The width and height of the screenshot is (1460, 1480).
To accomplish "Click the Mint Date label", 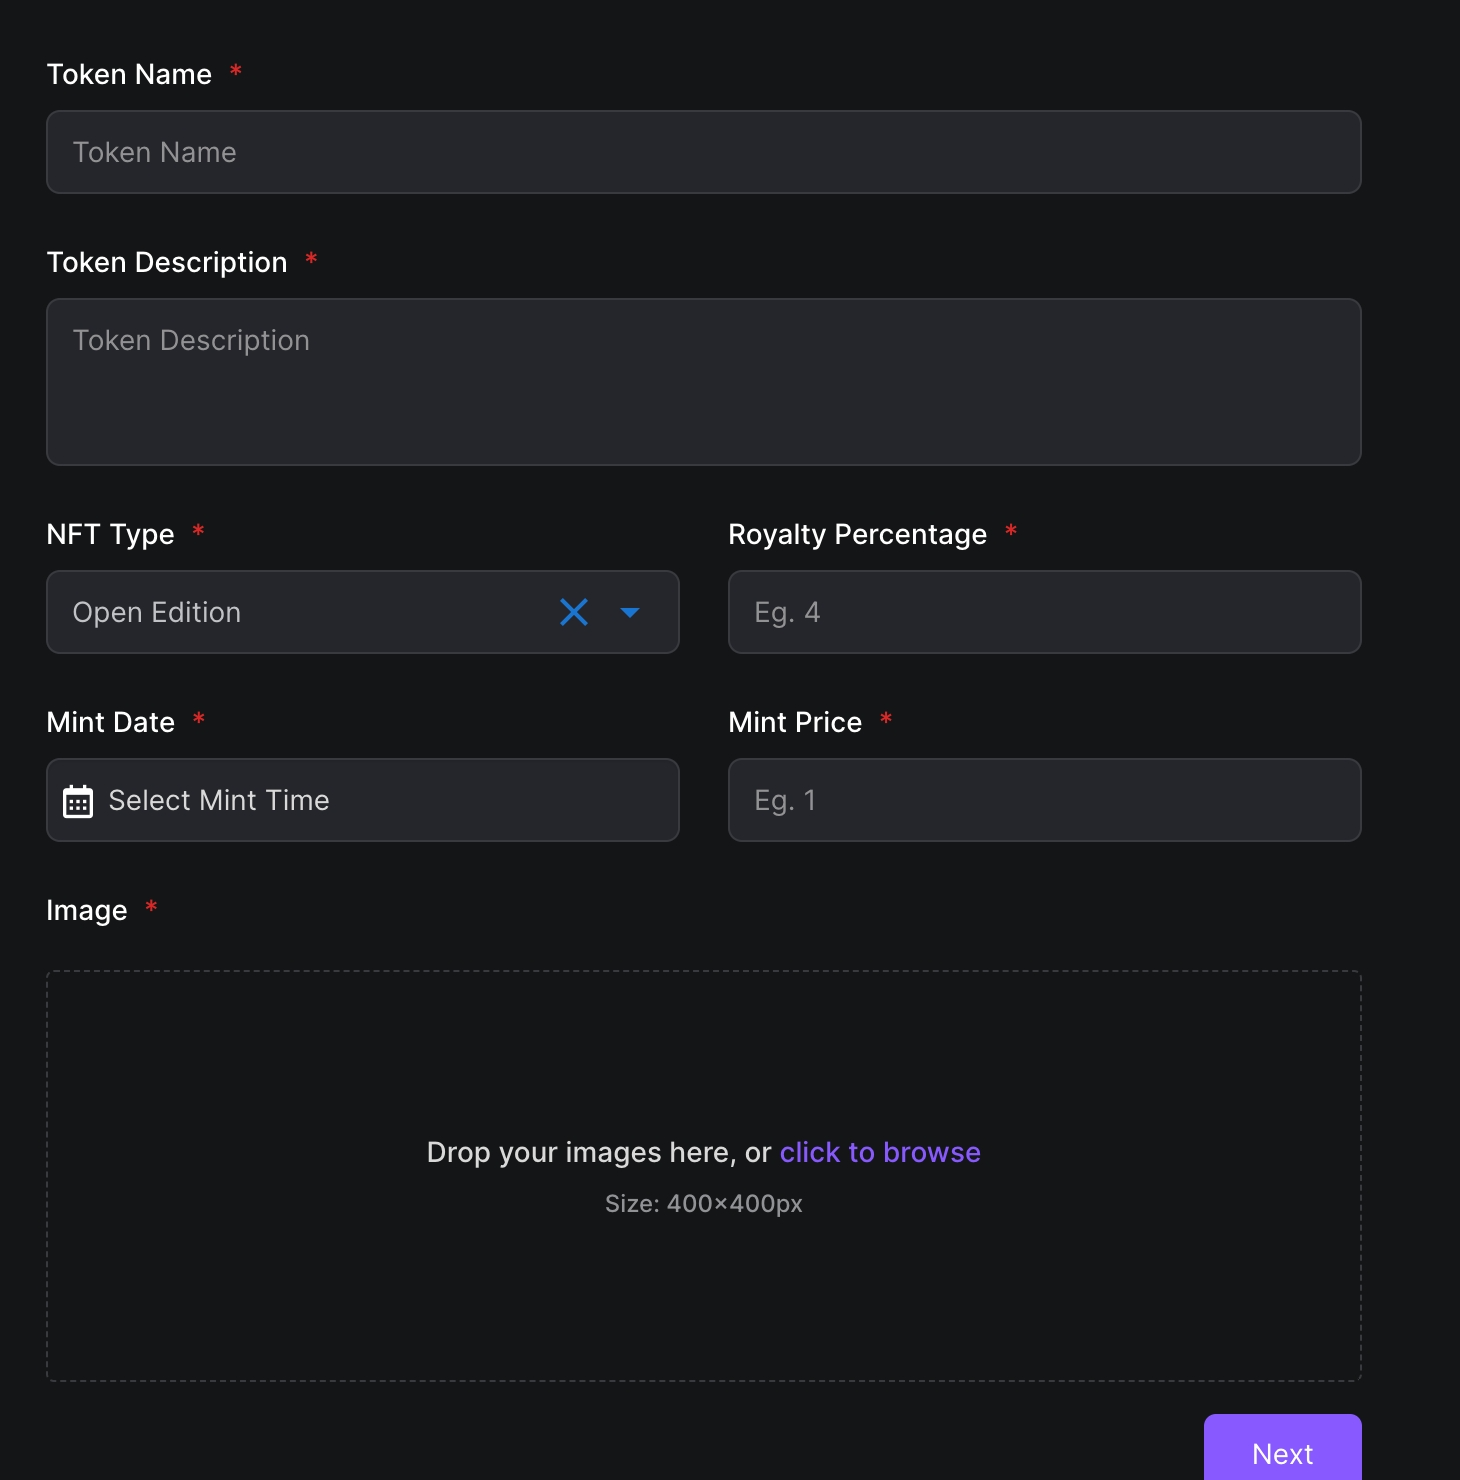I will point(110,722).
